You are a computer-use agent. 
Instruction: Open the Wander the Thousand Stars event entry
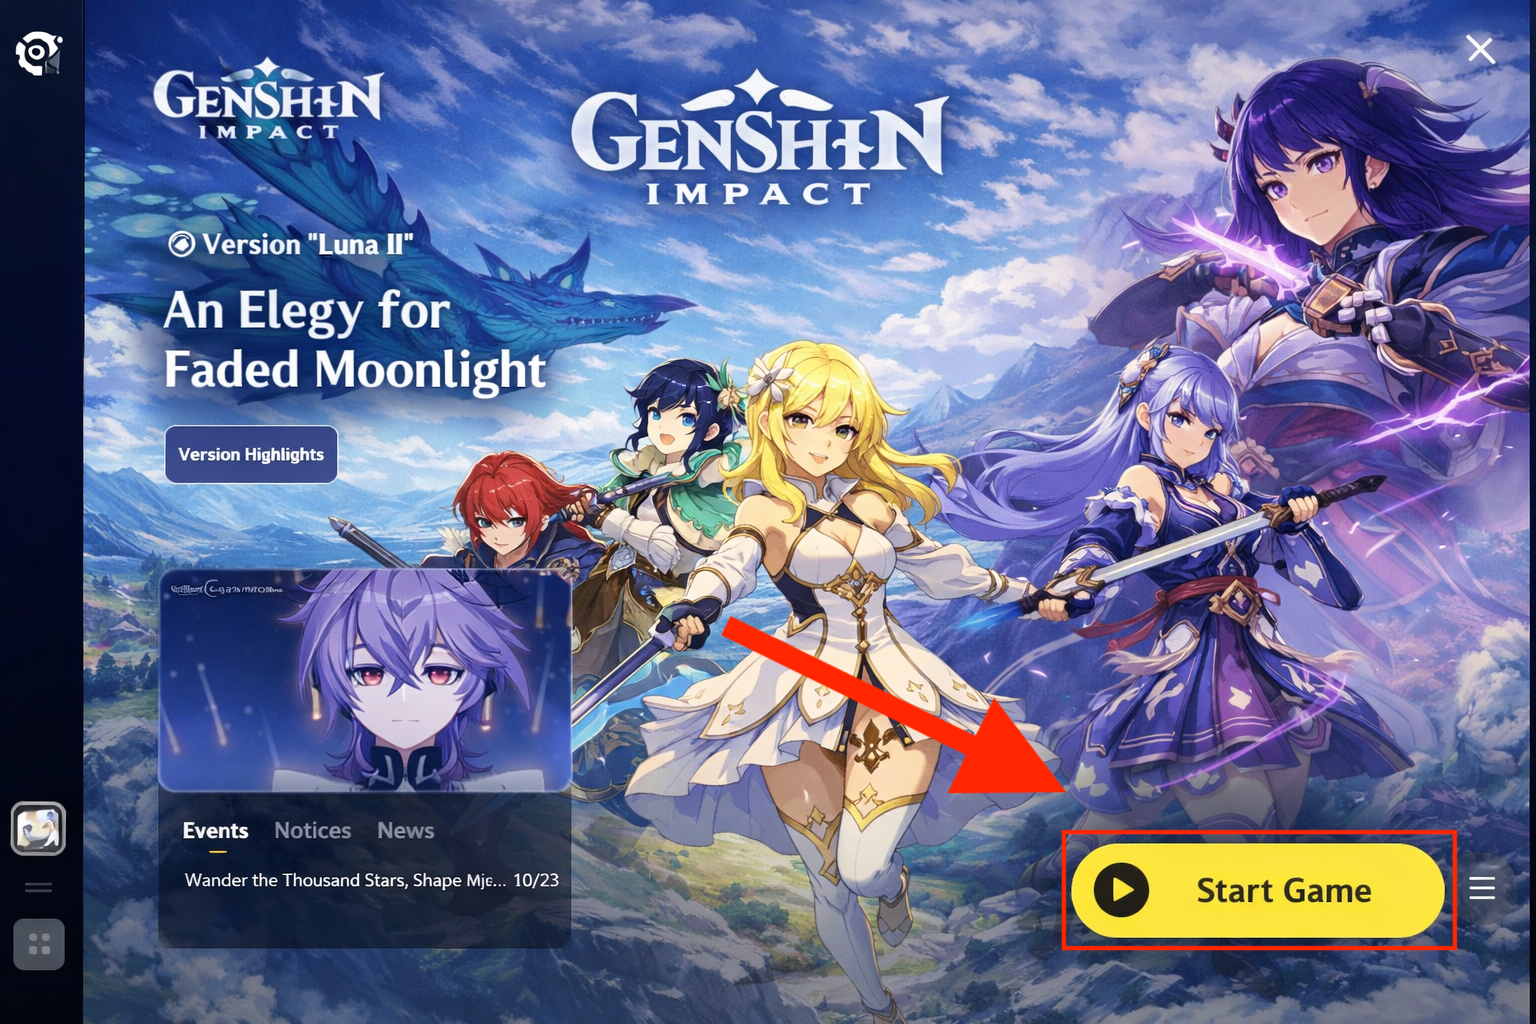point(371,880)
